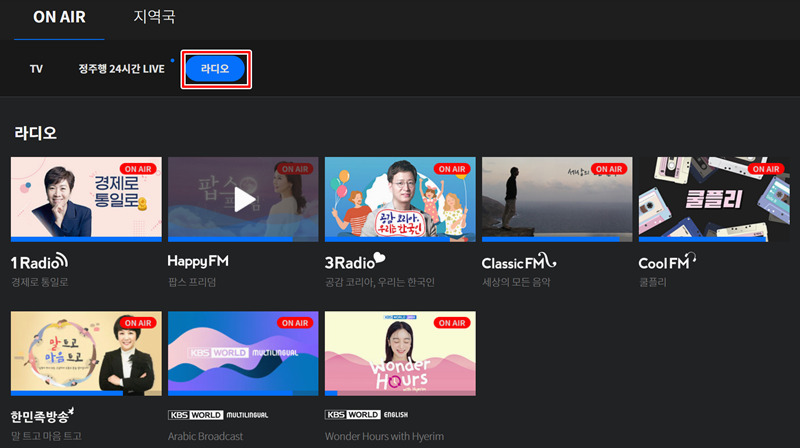Click the programme title 팝스 프리덤
Image resolution: width=800 pixels, height=448 pixels.
pyautogui.click(x=192, y=282)
